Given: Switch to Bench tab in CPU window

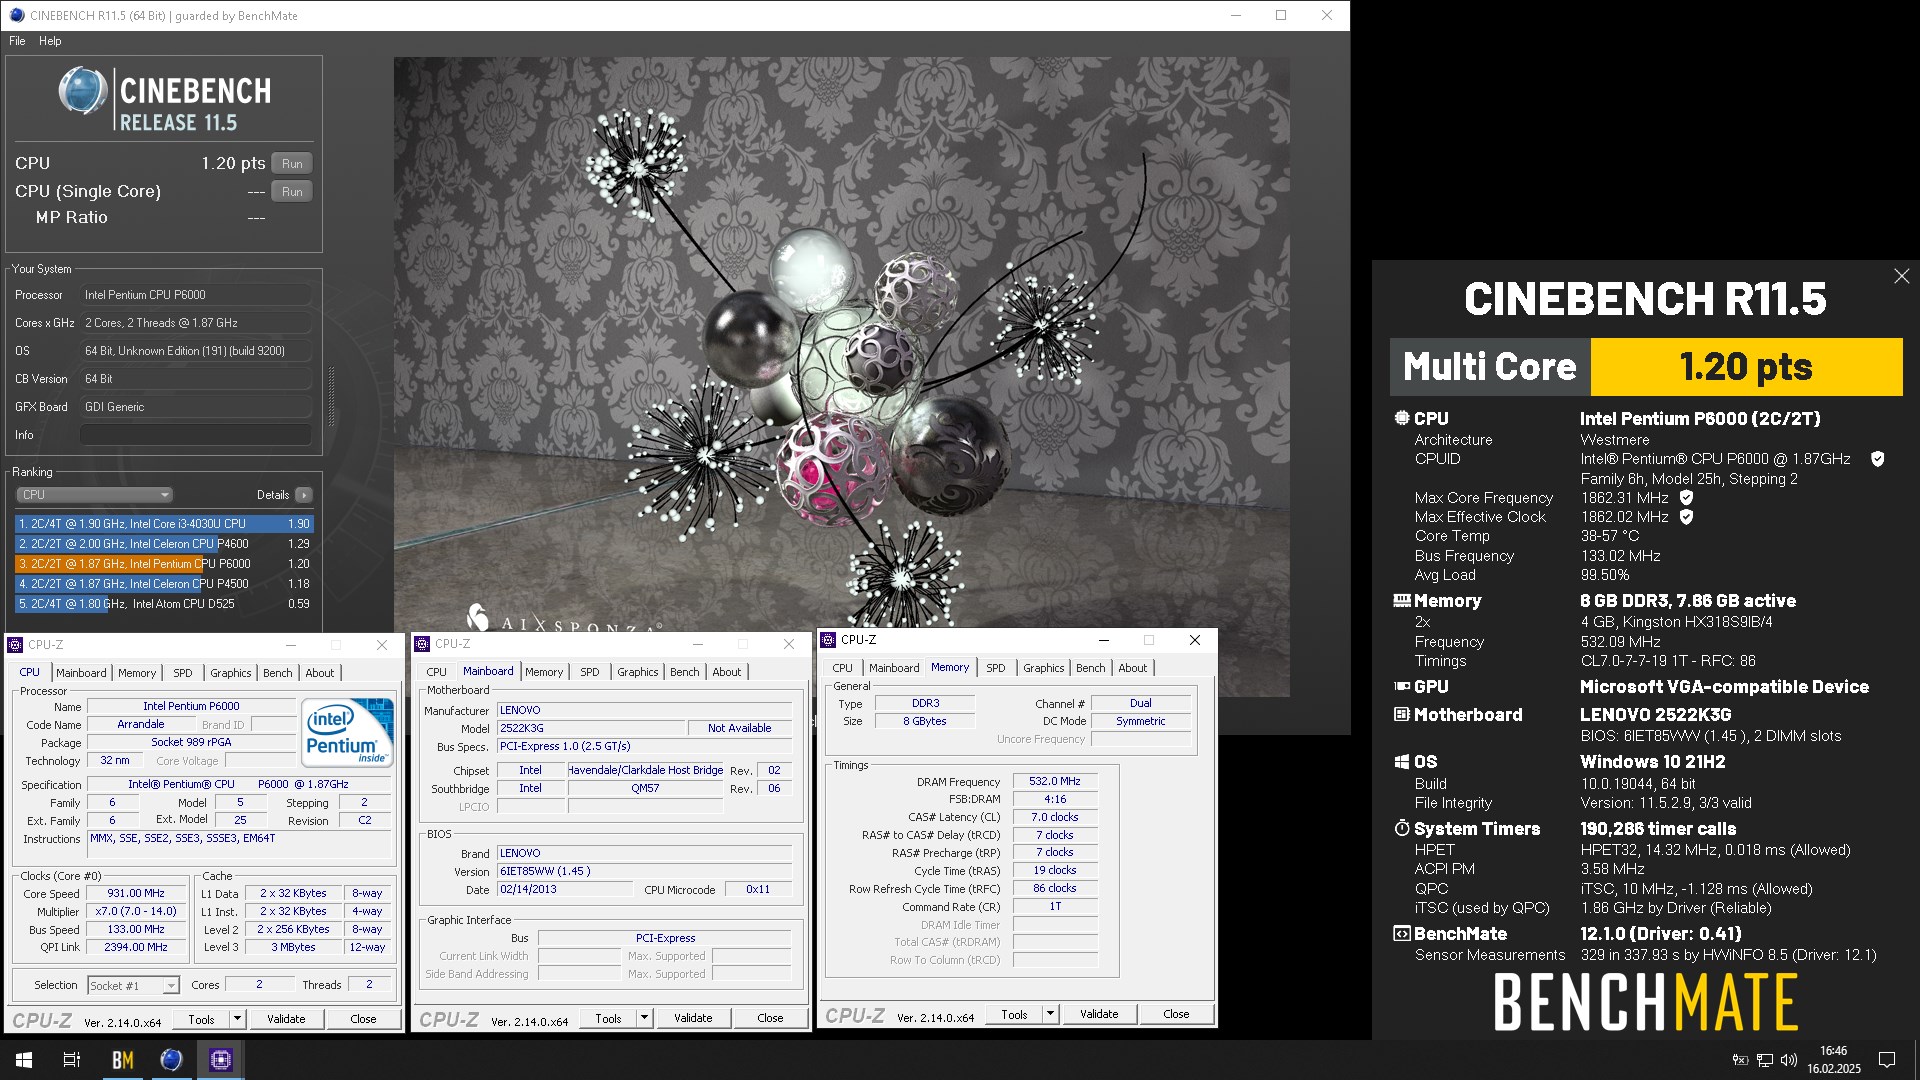Looking at the screenshot, I should (278, 673).
